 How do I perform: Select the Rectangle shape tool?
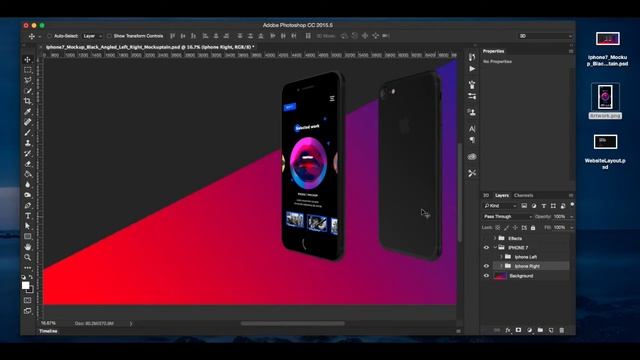28,237
